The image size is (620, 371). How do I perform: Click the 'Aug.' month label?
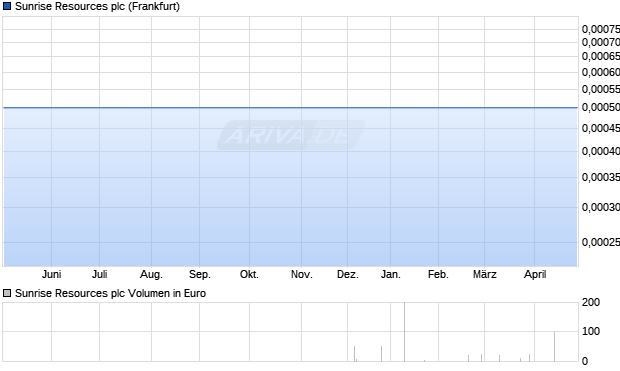coord(151,274)
